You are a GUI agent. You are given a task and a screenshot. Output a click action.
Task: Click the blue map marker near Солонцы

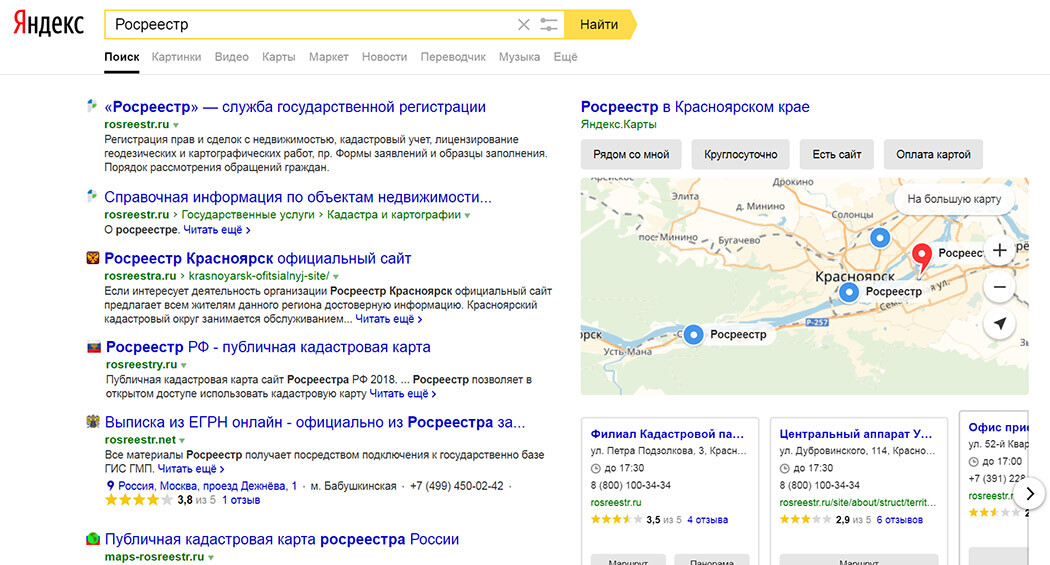coord(879,237)
